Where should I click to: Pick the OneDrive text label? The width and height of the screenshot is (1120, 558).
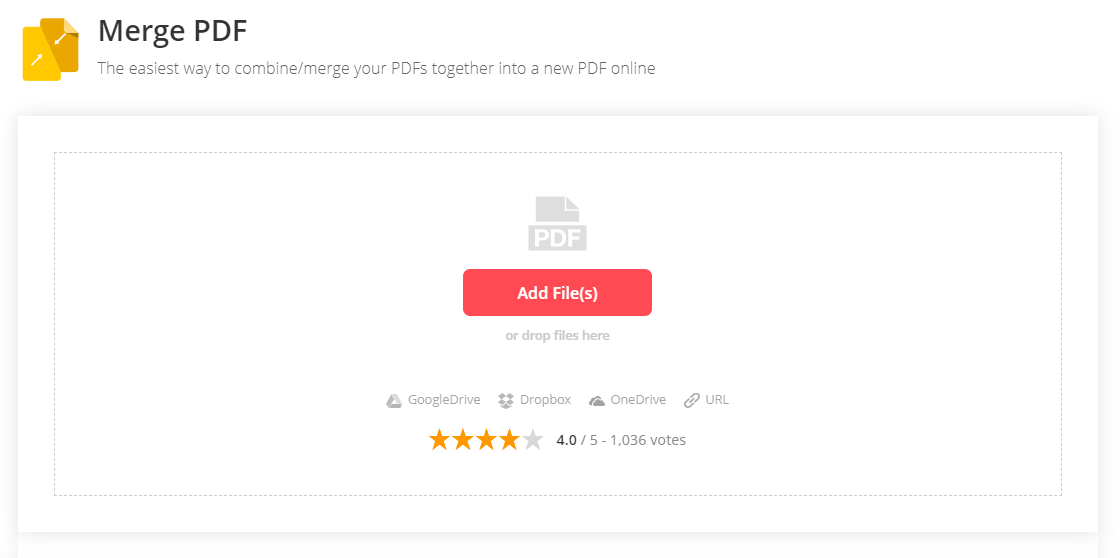click(638, 400)
